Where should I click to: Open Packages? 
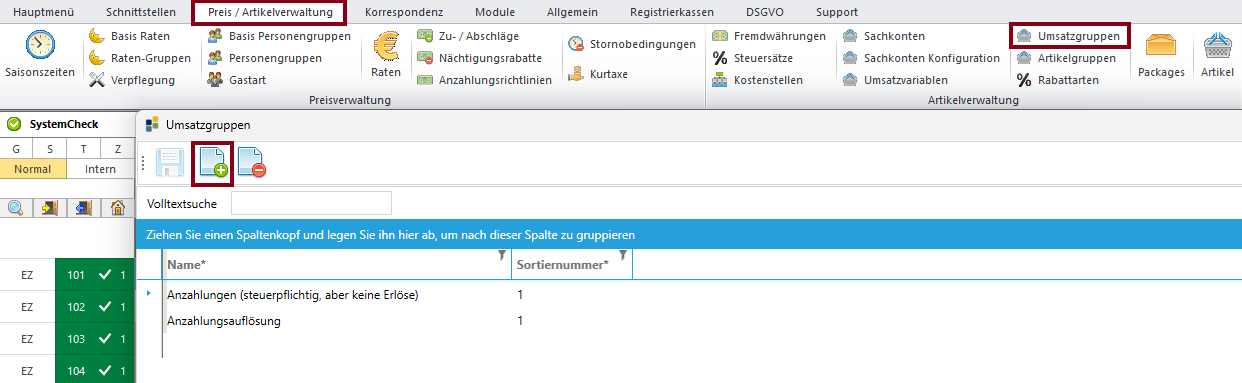pyautogui.click(x=1161, y=55)
